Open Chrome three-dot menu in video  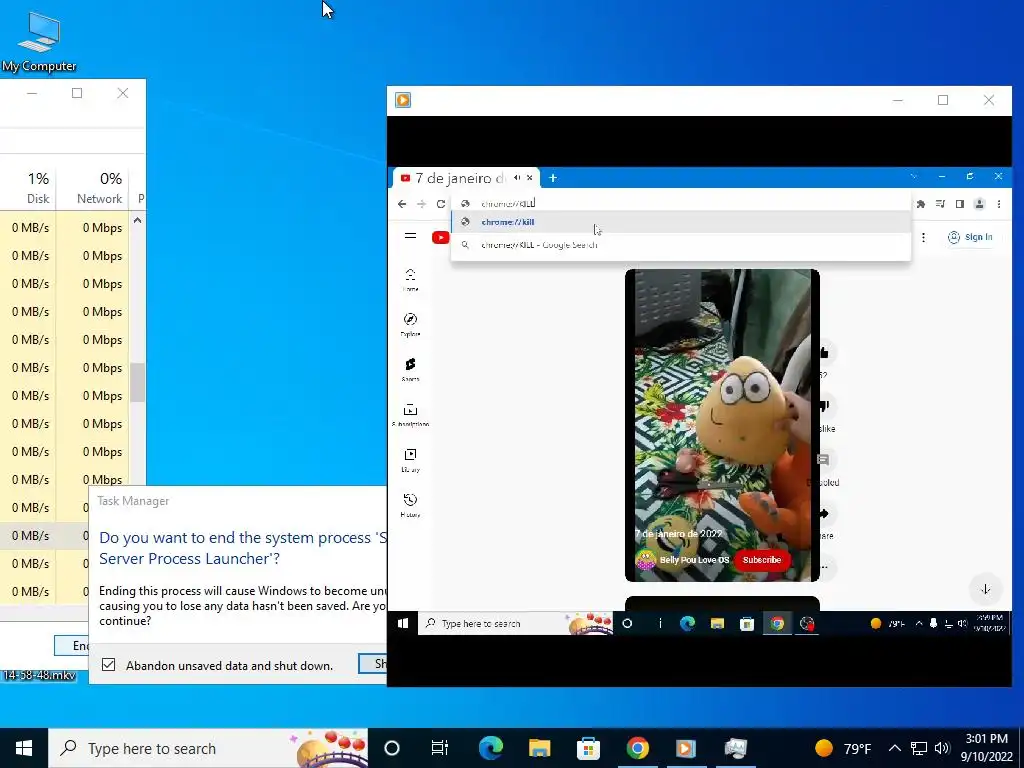pos(999,204)
